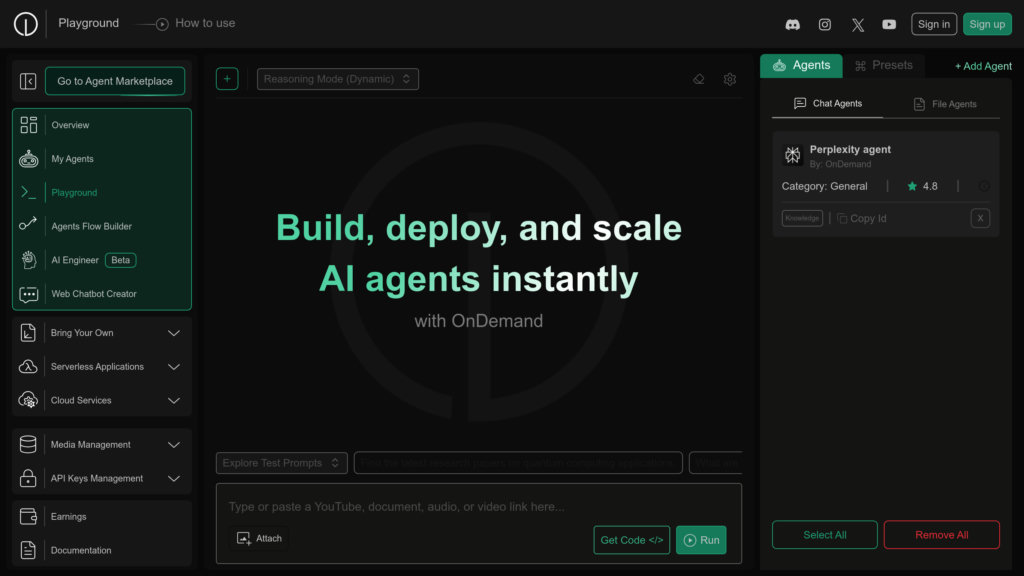Collapse the sidebar with panel icon
This screenshot has width=1024, height=576.
point(28,81)
